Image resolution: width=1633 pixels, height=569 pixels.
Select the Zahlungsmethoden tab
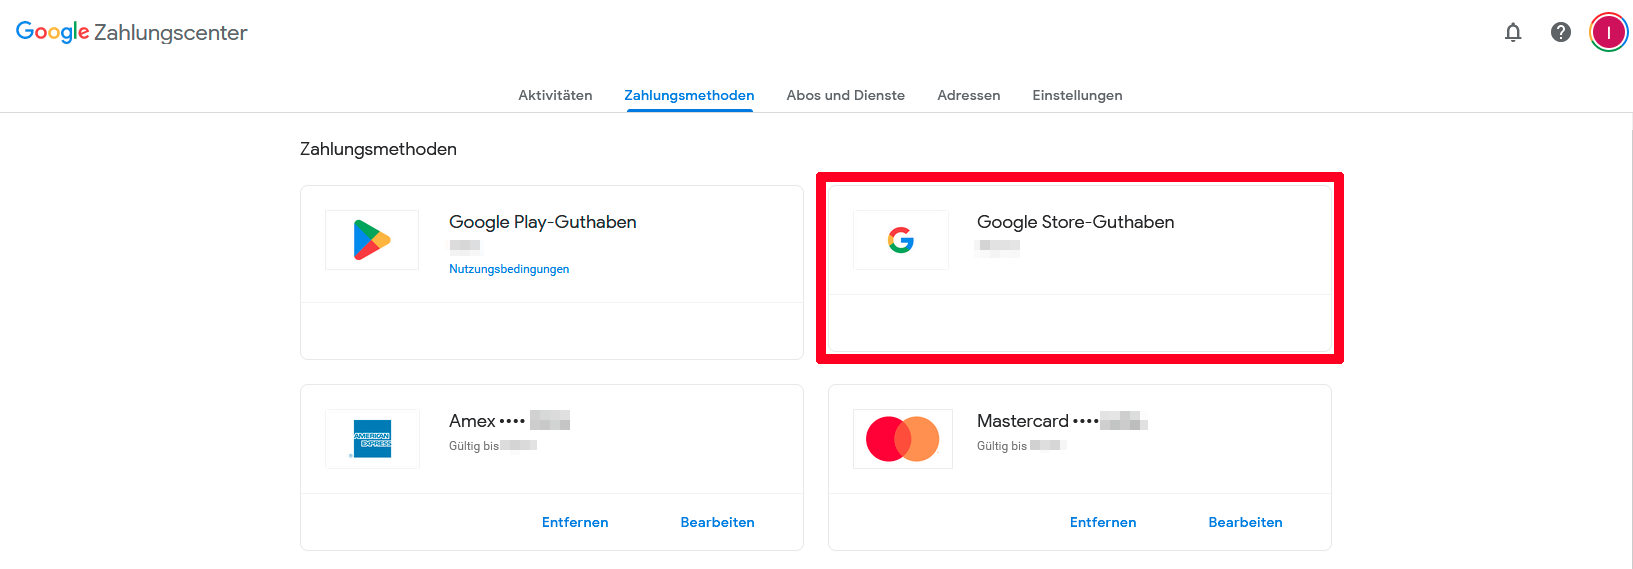tap(689, 95)
